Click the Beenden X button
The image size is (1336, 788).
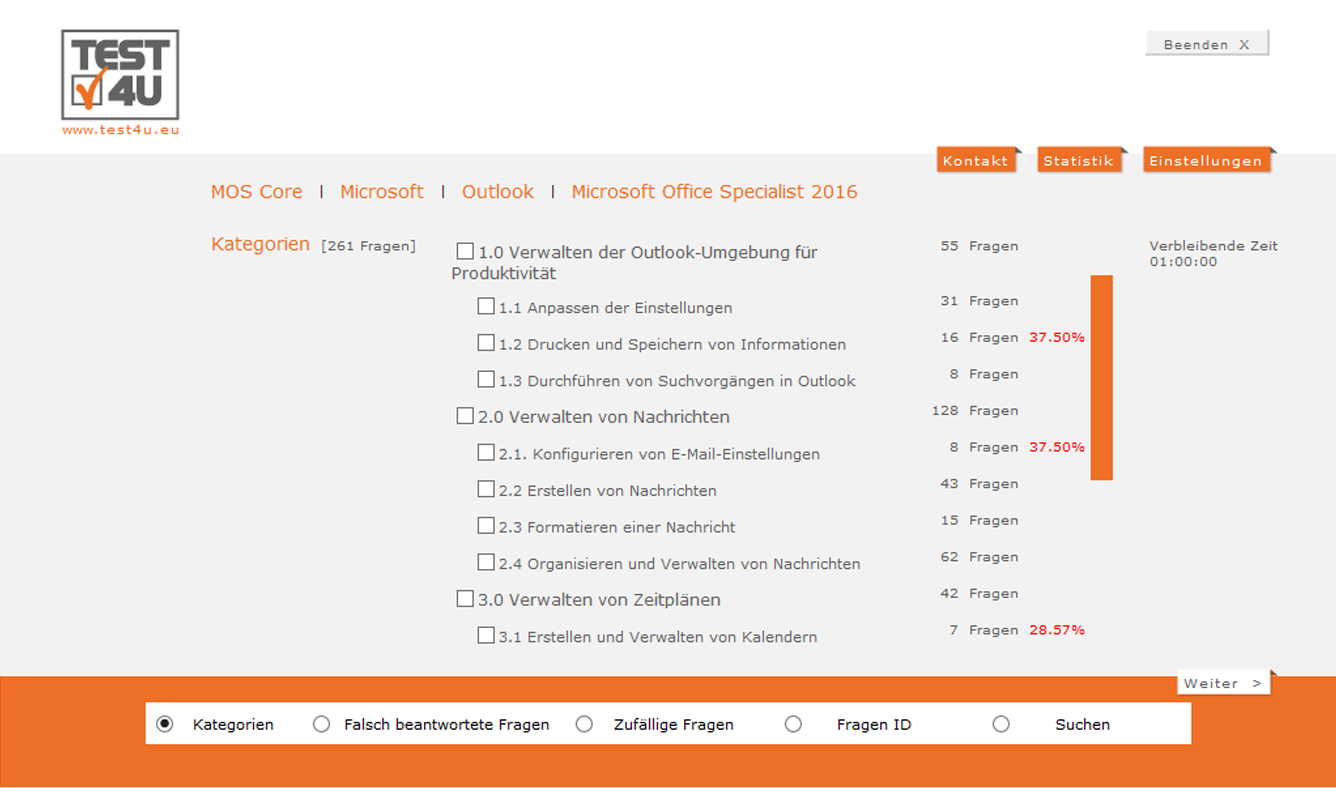(1207, 44)
